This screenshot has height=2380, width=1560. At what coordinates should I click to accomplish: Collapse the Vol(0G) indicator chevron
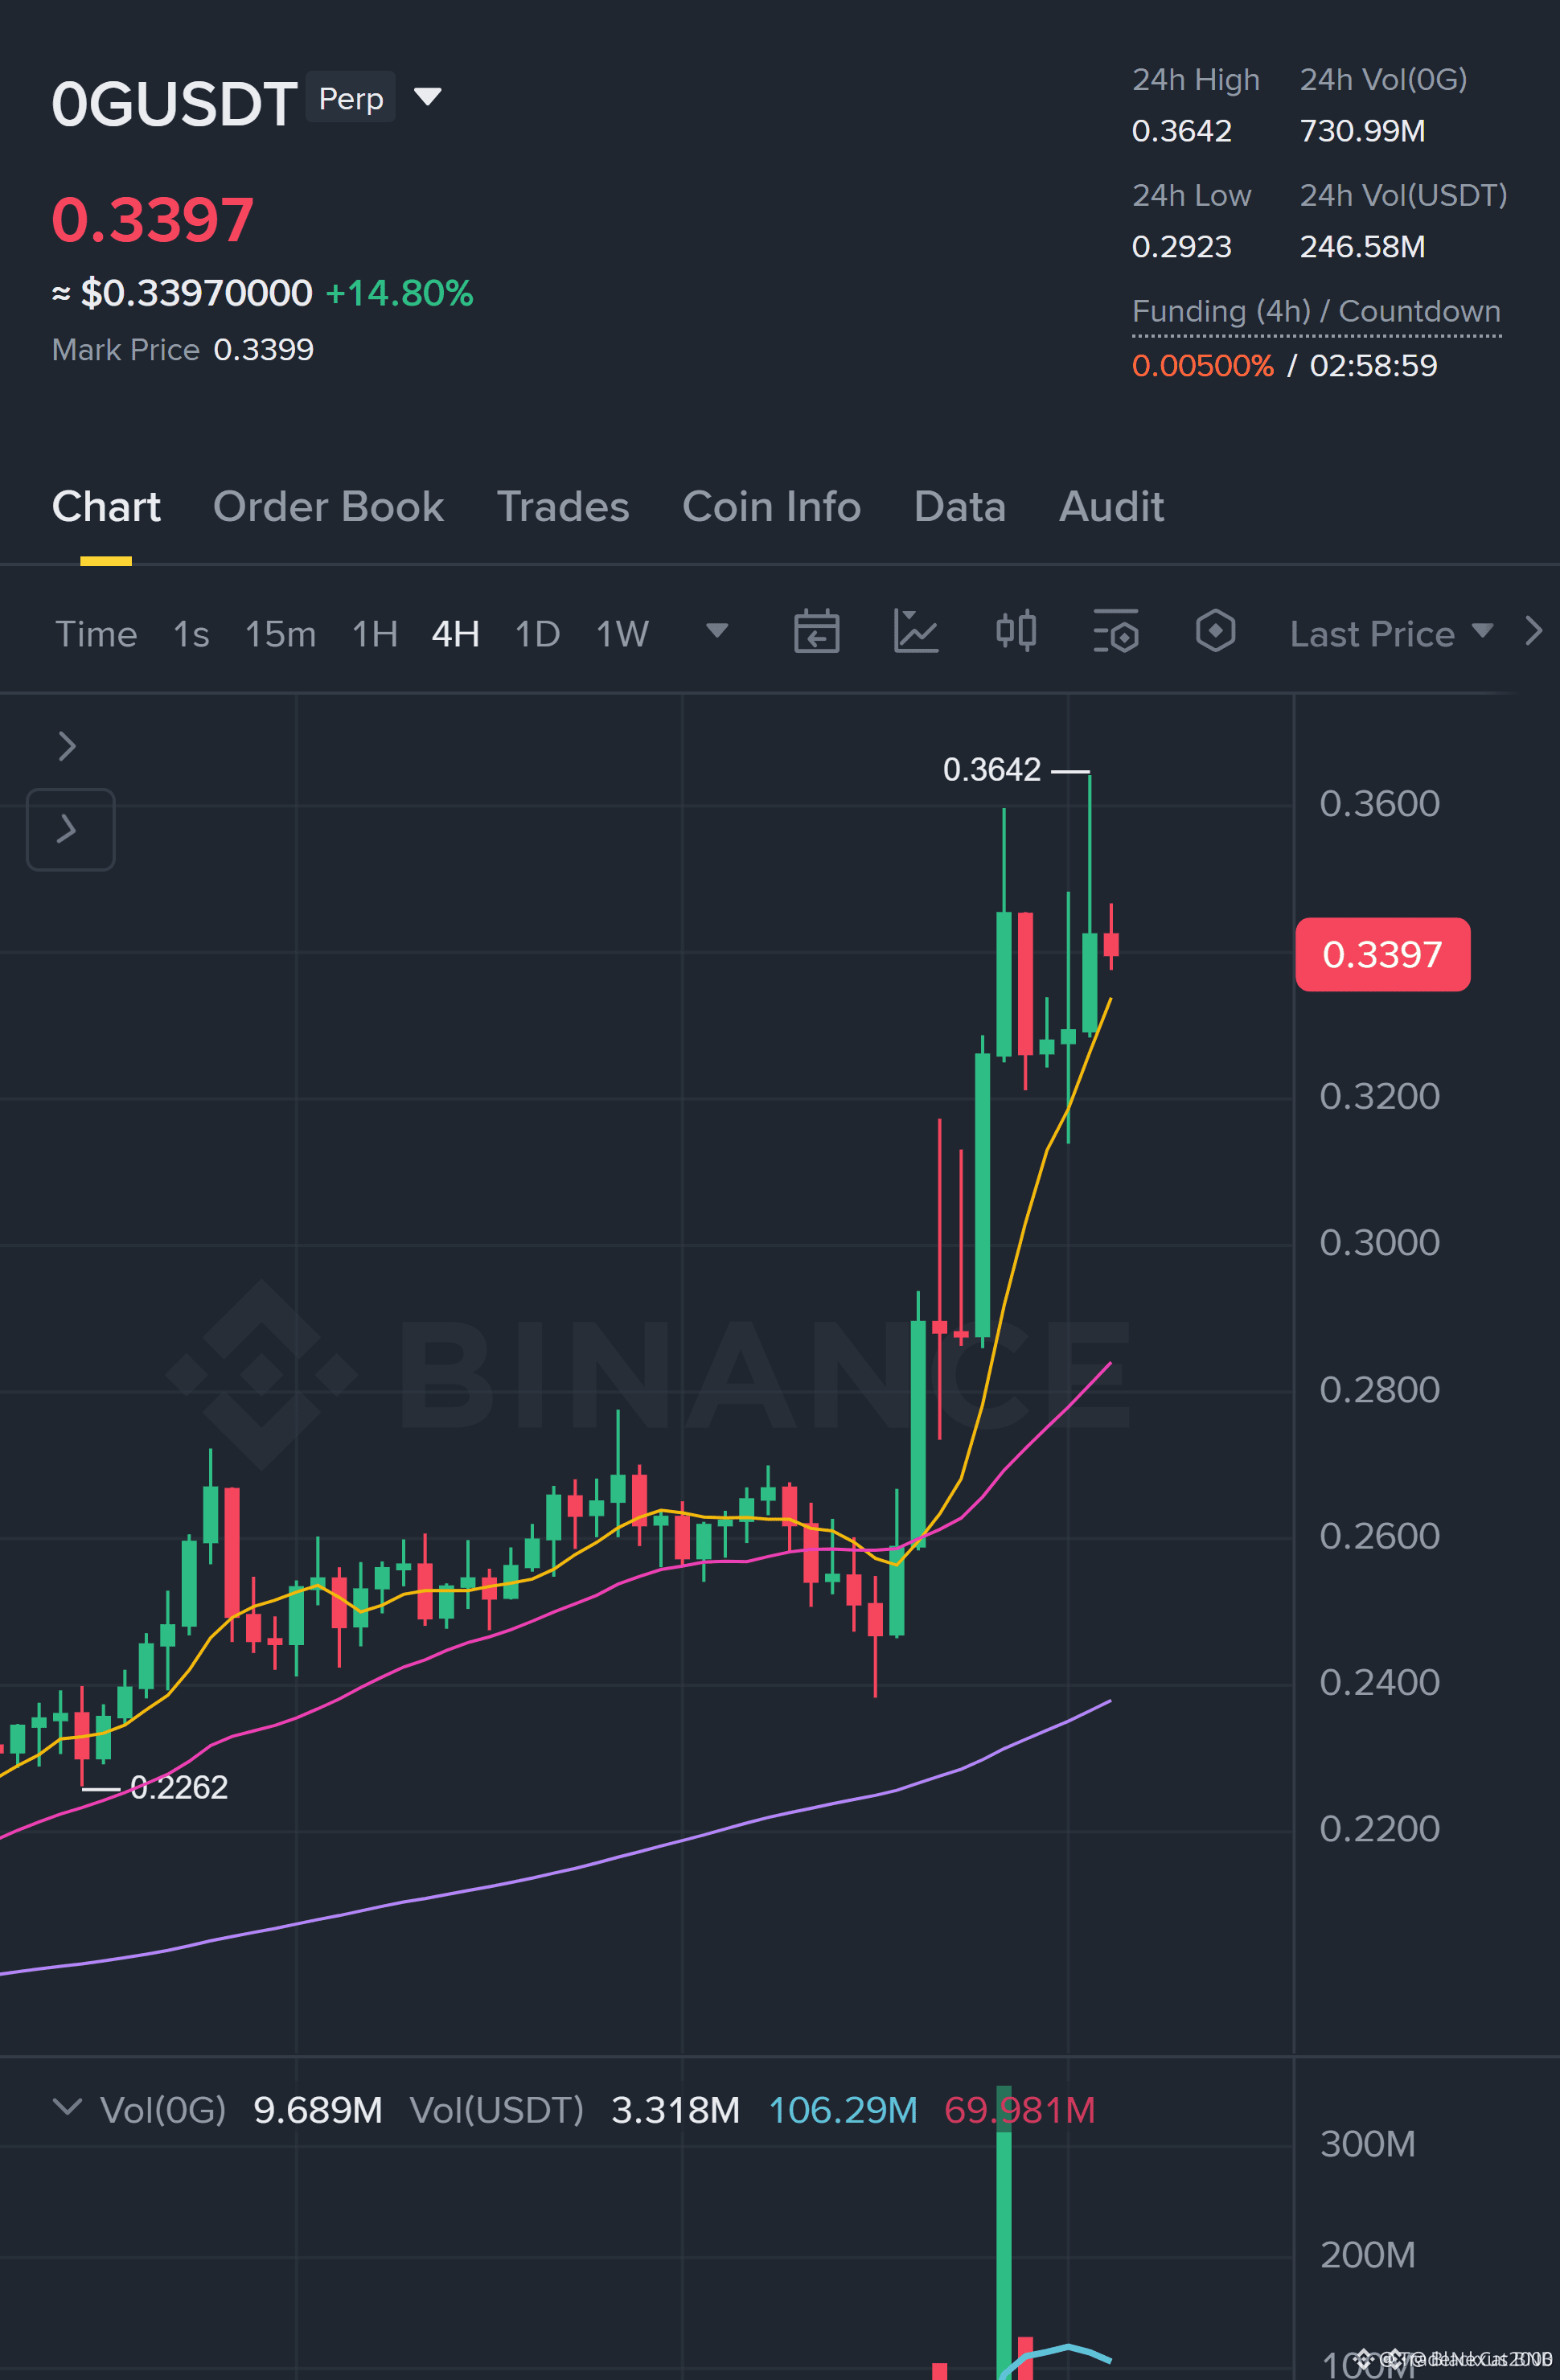coord(67,2108)
